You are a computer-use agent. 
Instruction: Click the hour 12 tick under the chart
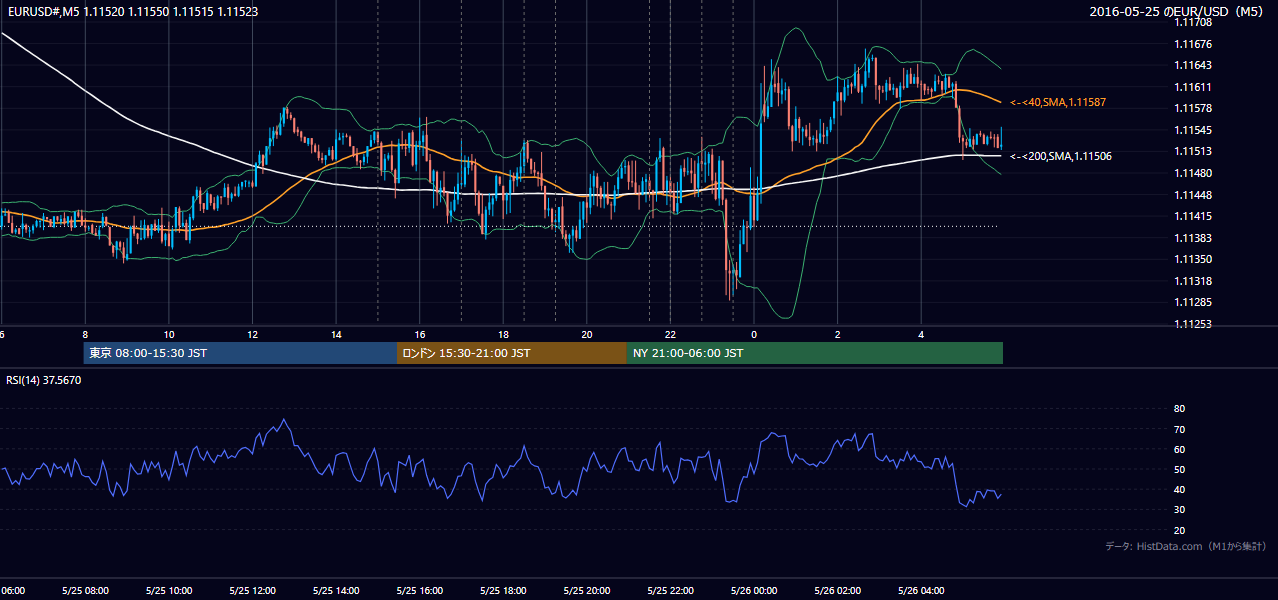point(252,335)
